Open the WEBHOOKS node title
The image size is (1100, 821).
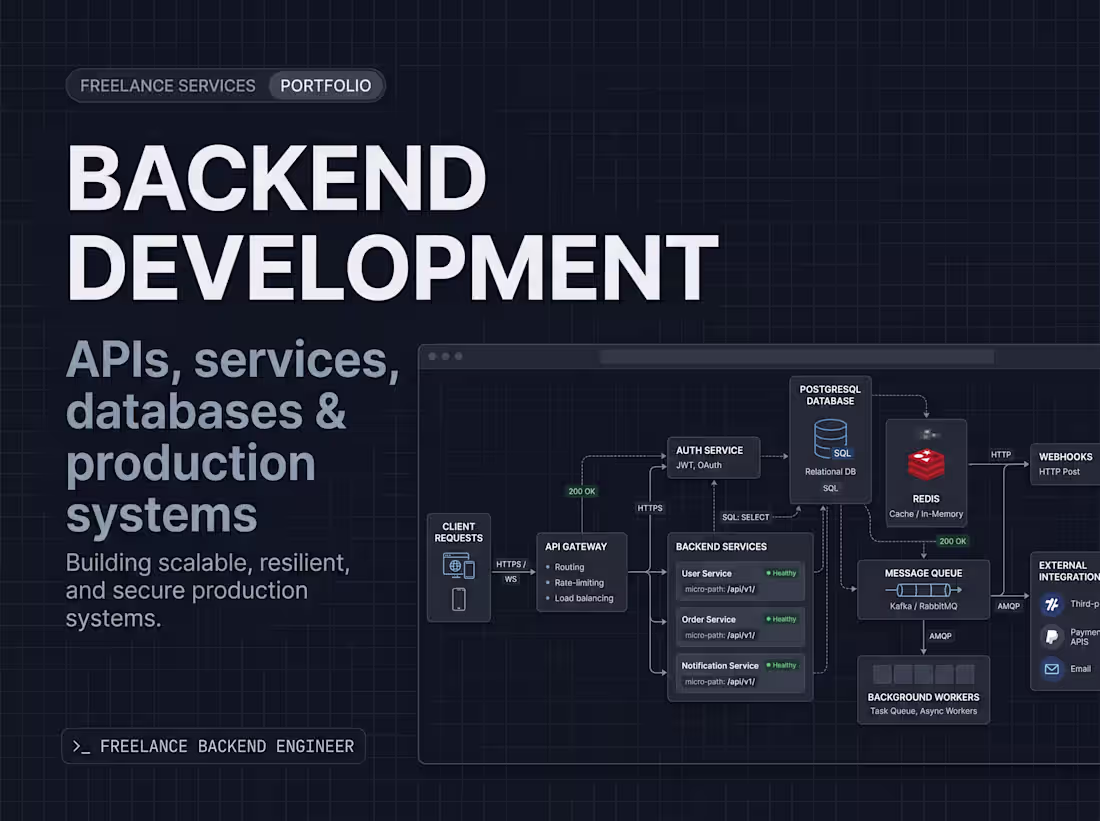(1066, 457)
